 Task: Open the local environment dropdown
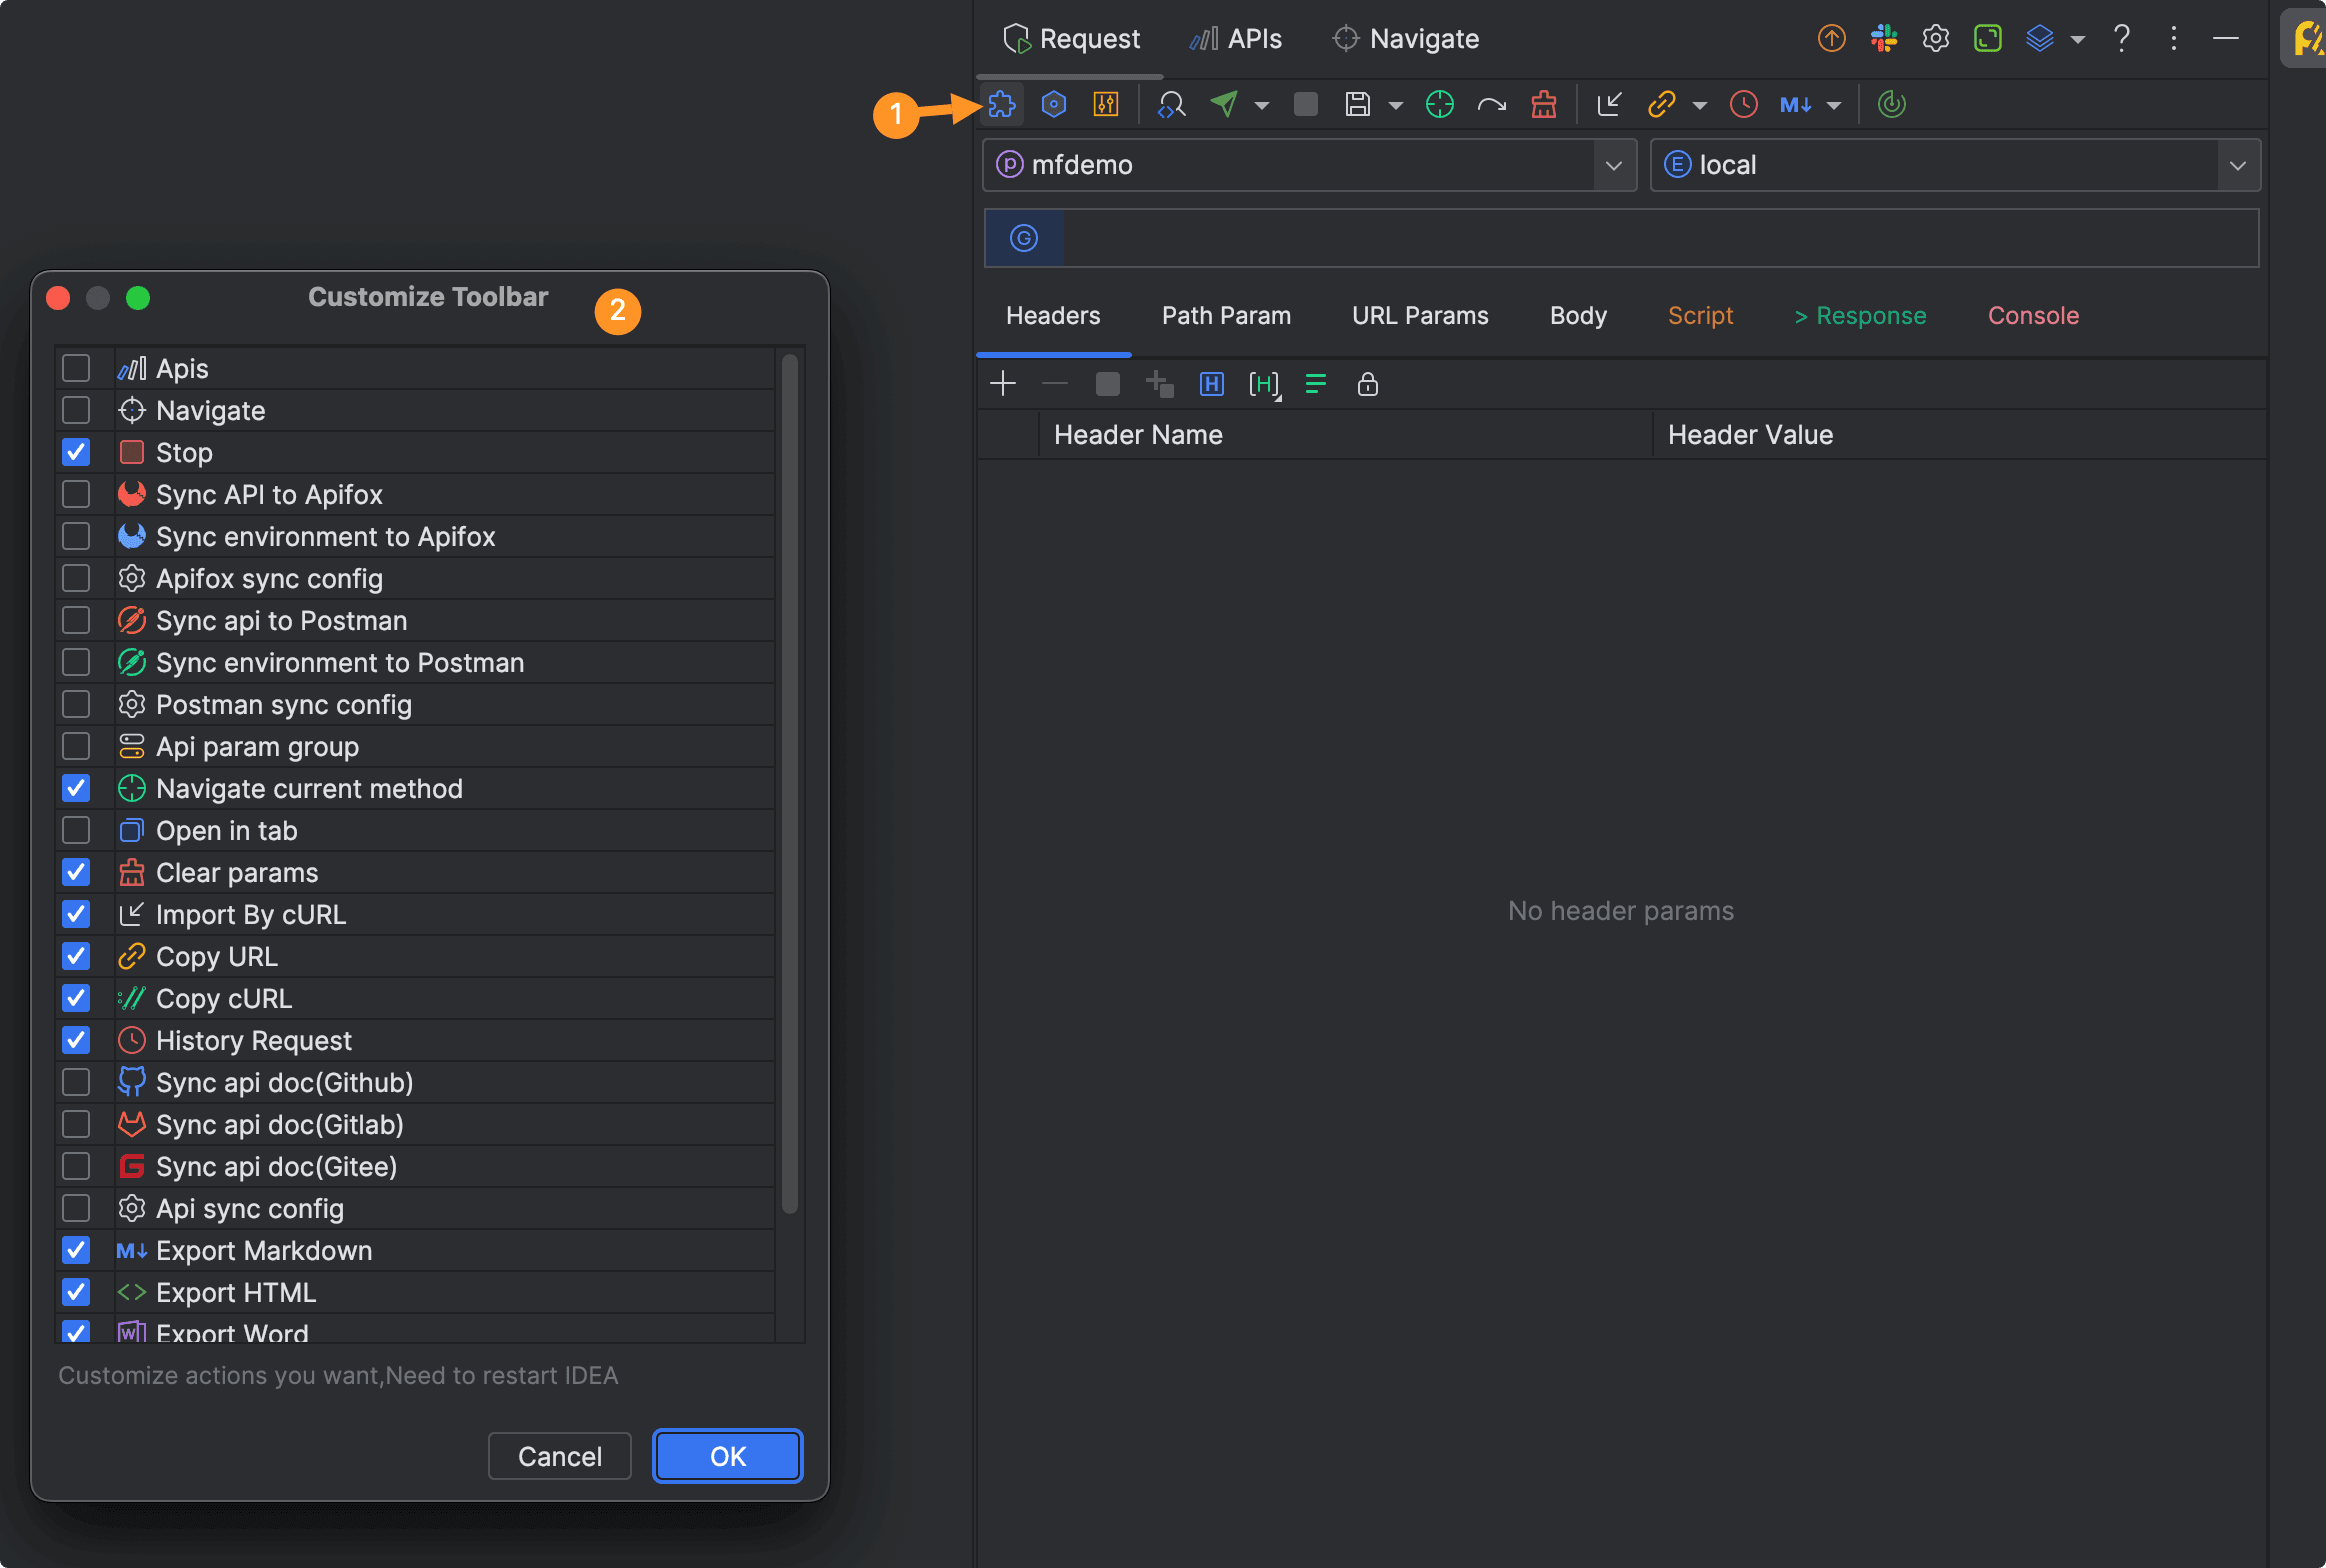(x=2237, y=165)
